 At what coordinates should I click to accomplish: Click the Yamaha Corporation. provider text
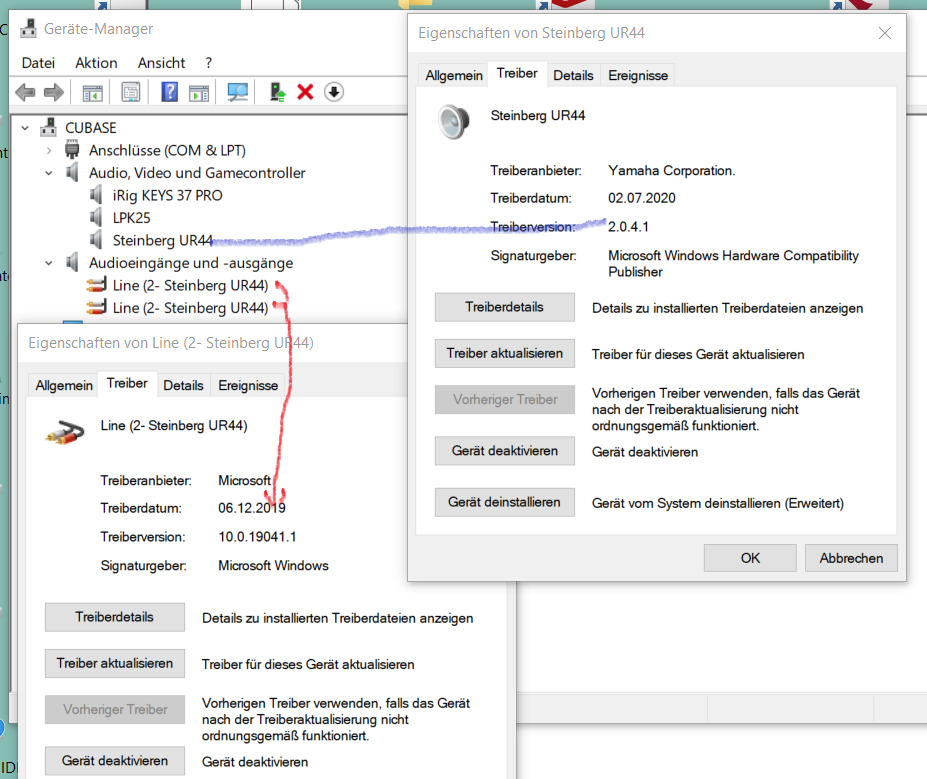(672, 171)
